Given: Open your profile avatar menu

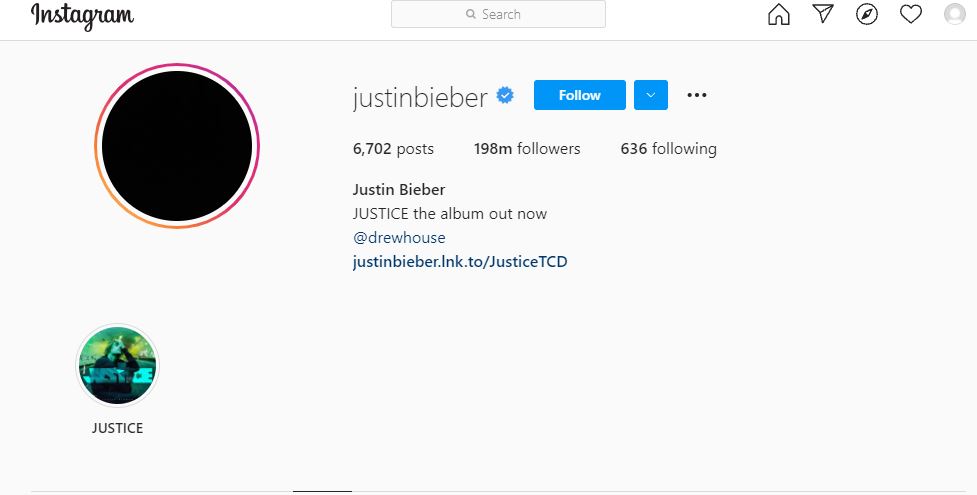Looking at the screenshot, I should point(955,14).
